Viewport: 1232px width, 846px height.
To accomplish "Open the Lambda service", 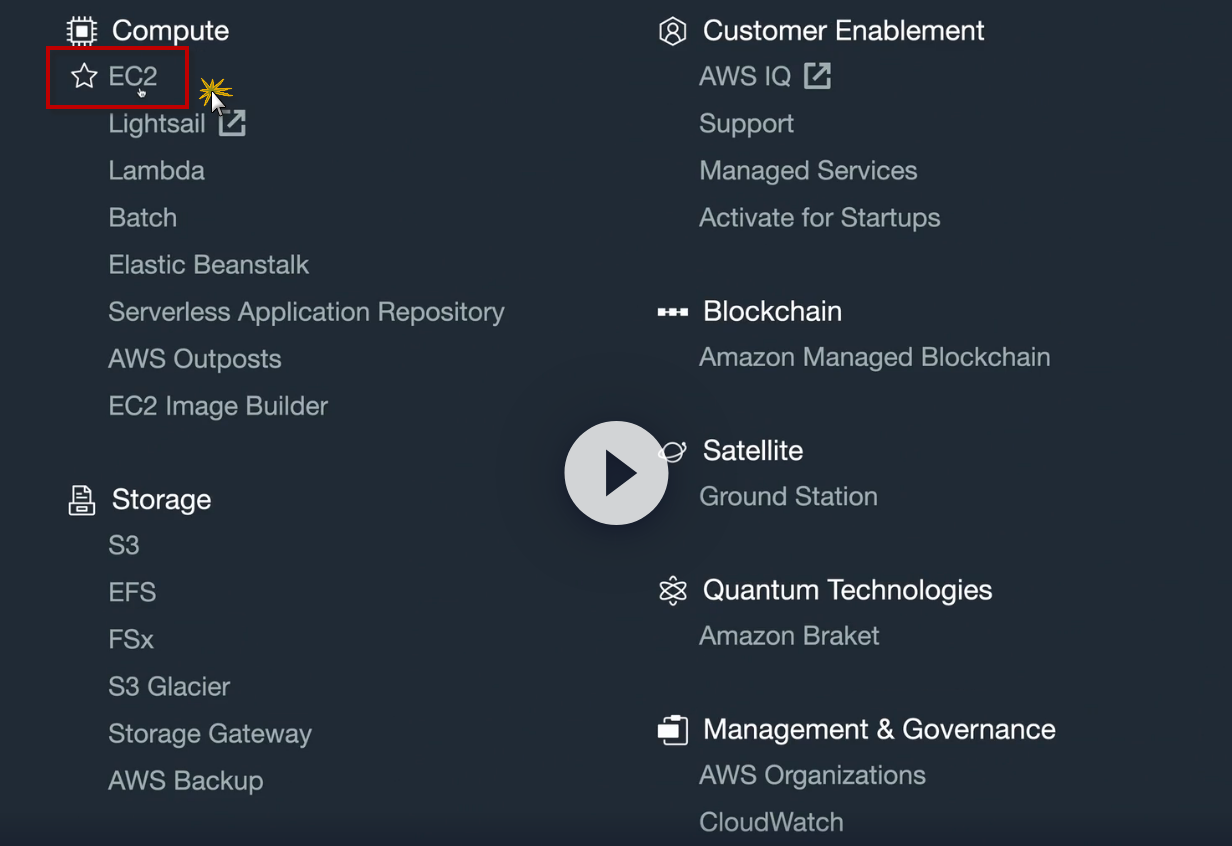I will [156, 171].
